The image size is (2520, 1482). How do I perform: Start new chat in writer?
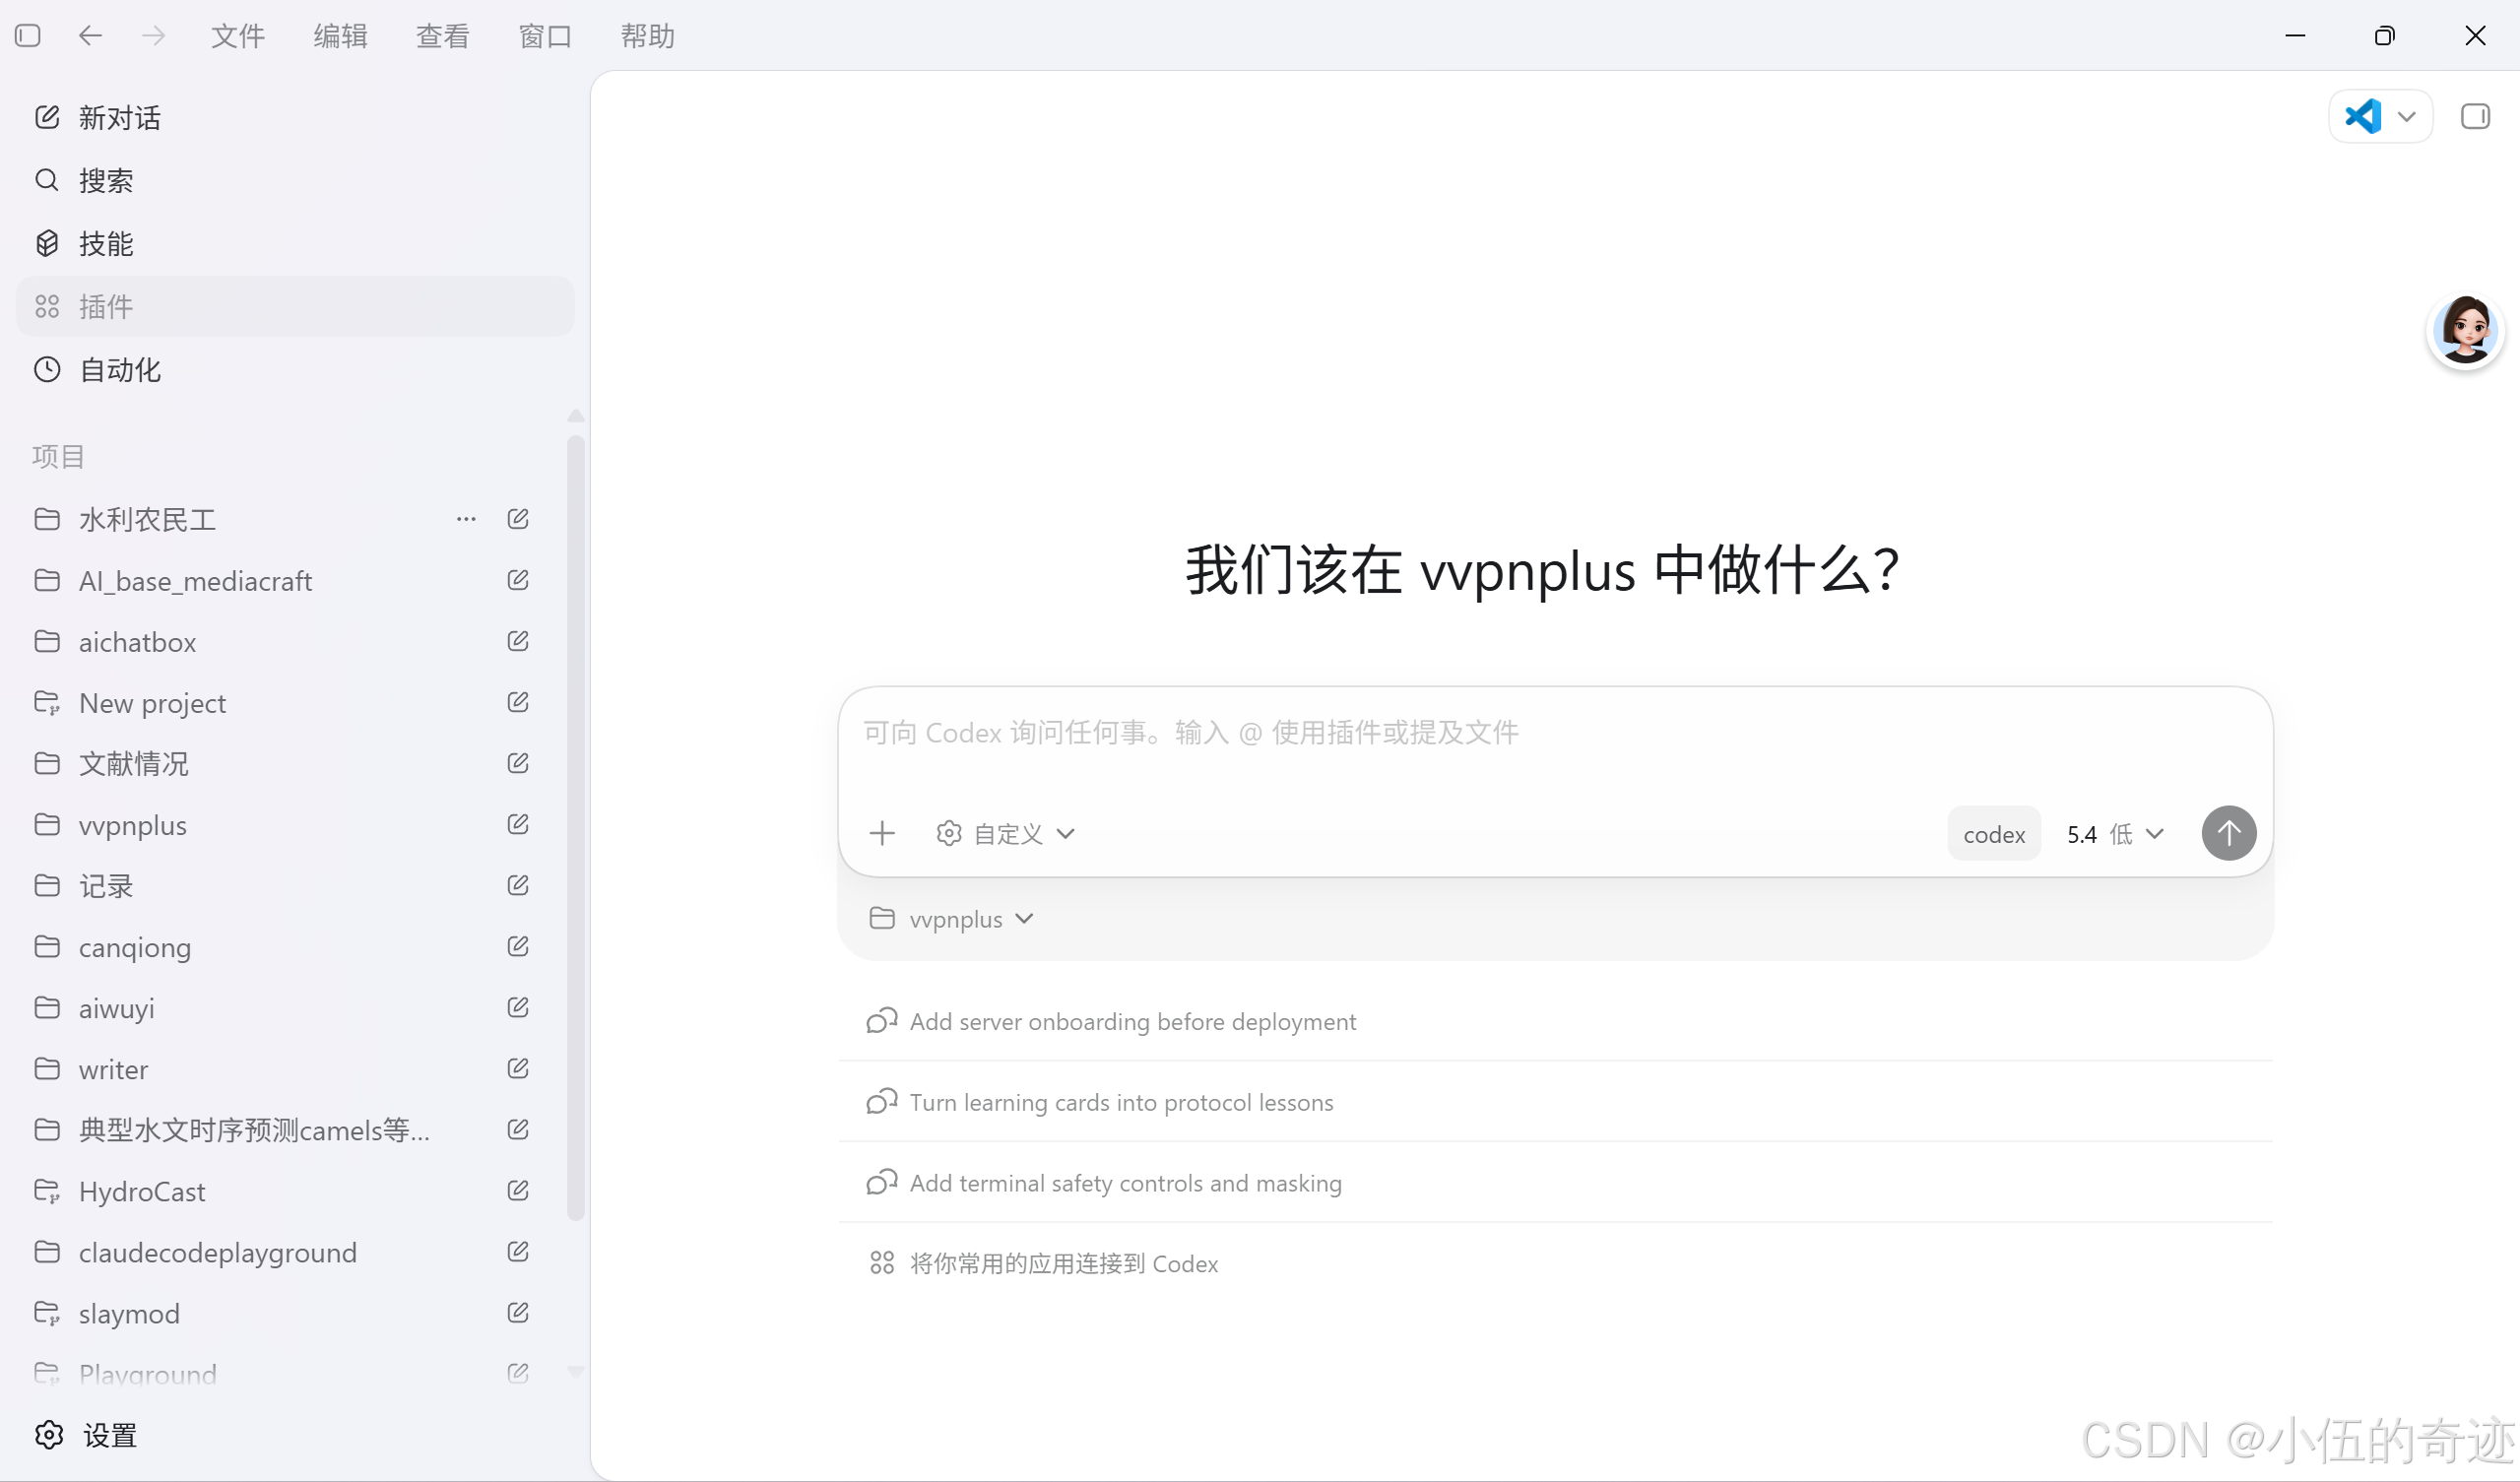[518, 1068]
